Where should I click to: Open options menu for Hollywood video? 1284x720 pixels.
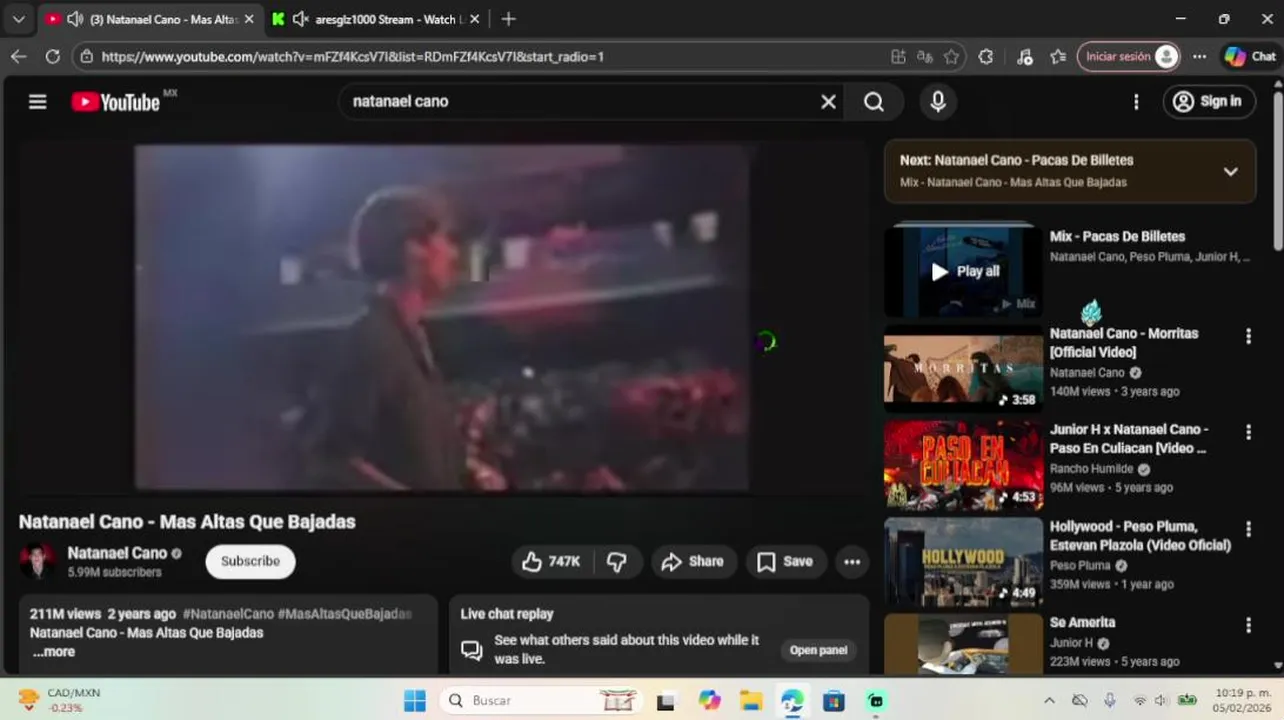[1248, 529]
